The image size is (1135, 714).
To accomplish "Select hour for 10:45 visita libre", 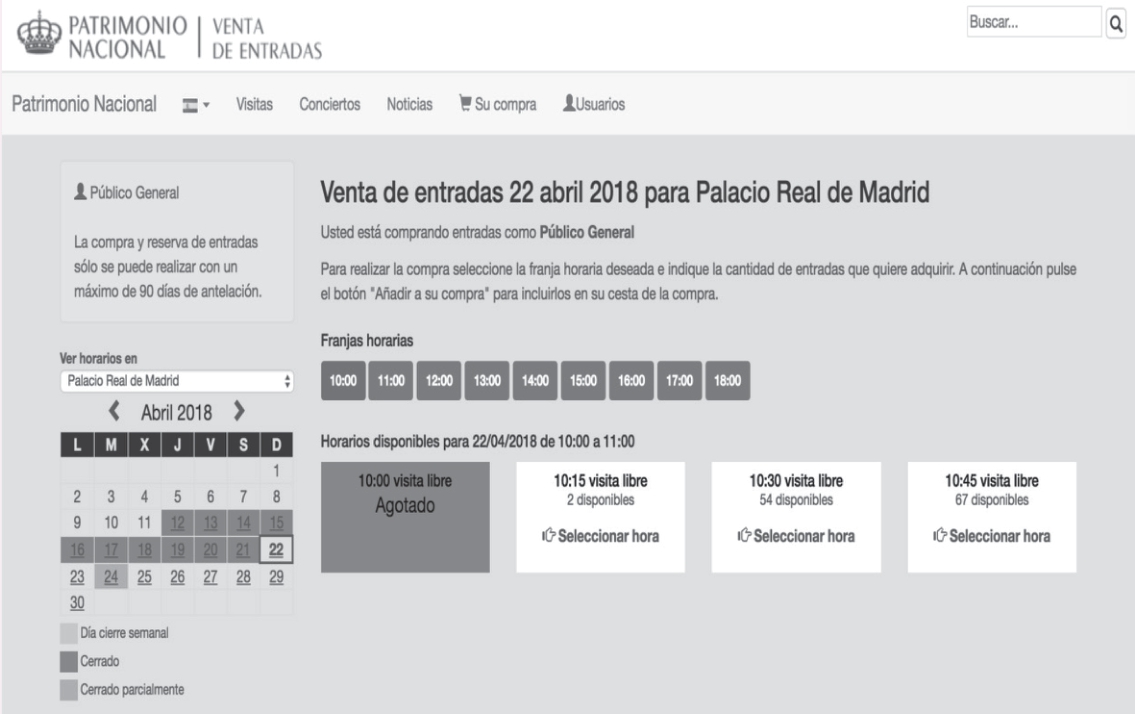I will pos(992,535).
